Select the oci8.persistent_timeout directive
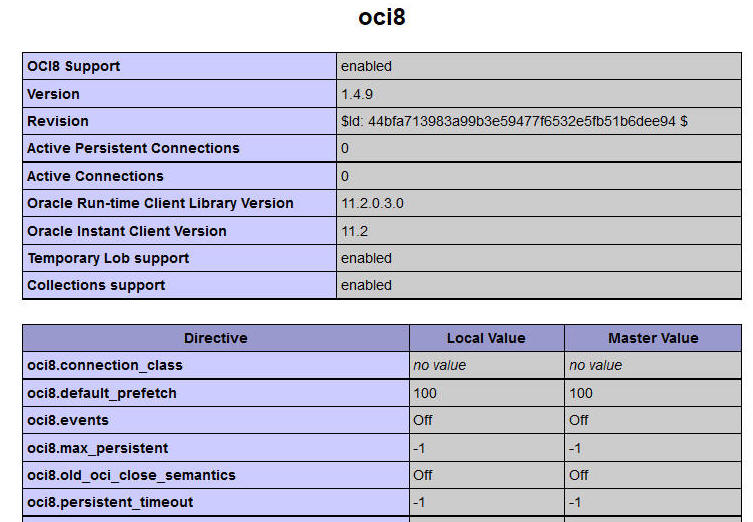The image size is (753, 522). 110,502
